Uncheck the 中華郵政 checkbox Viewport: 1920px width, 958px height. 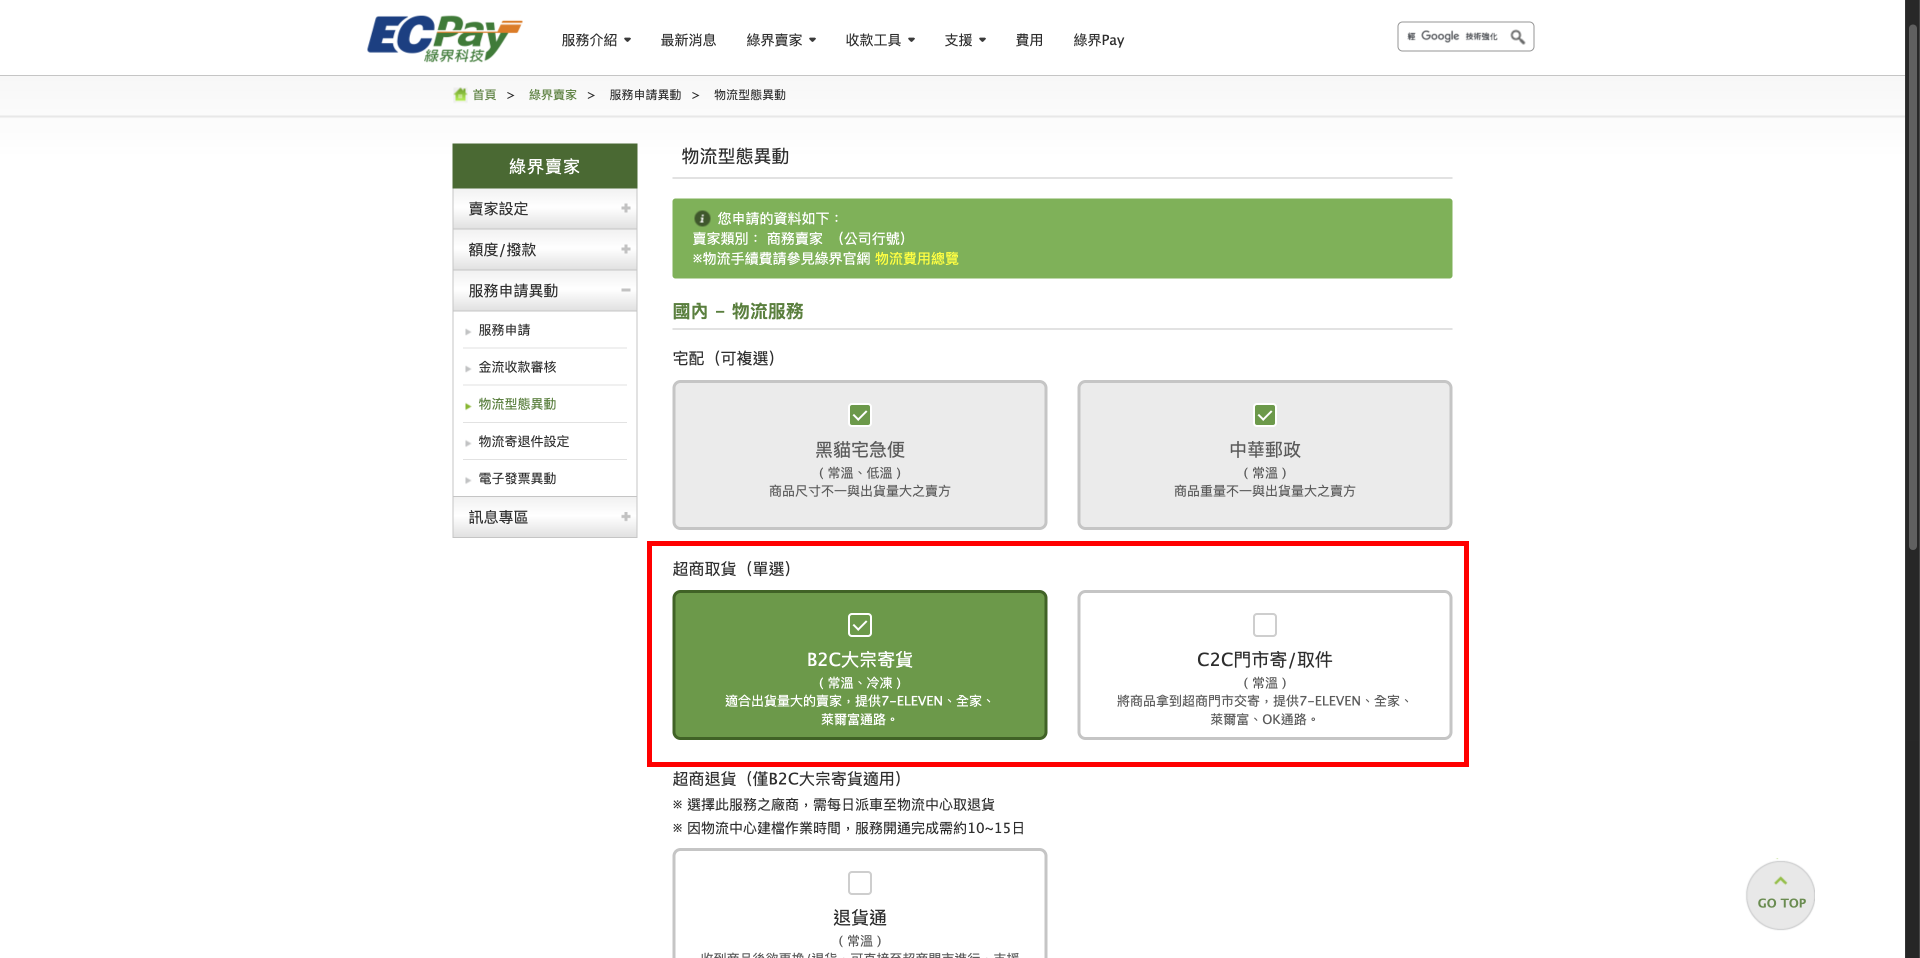(1265, 415)
